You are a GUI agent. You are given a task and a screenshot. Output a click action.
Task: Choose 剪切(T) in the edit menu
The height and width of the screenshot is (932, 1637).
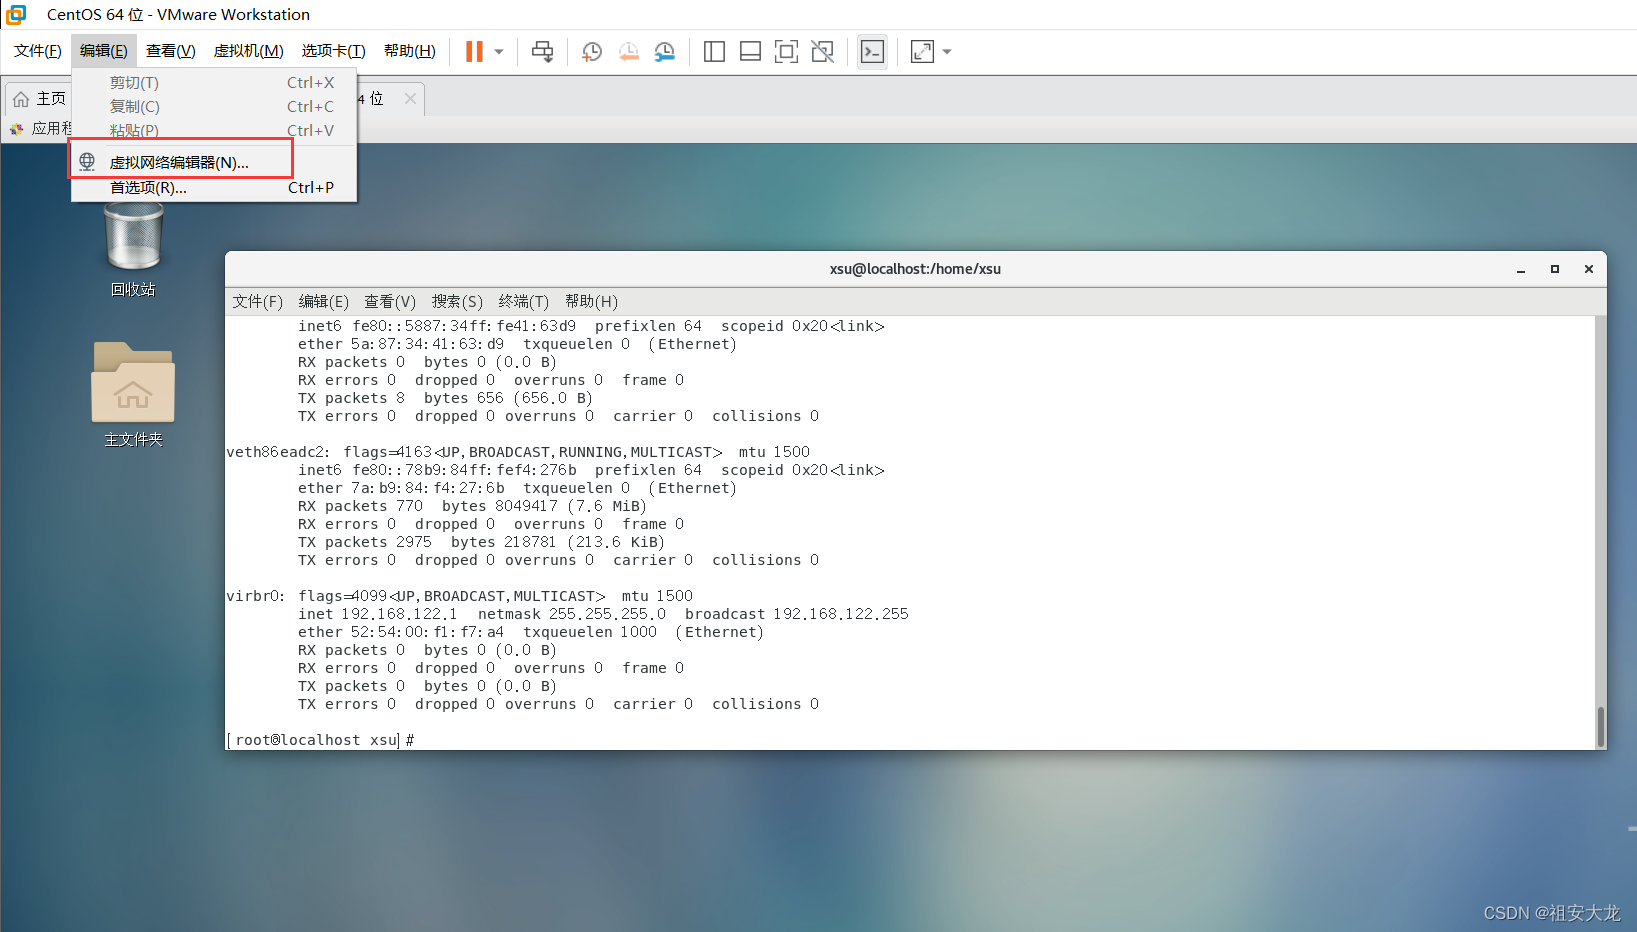point(214,83)
